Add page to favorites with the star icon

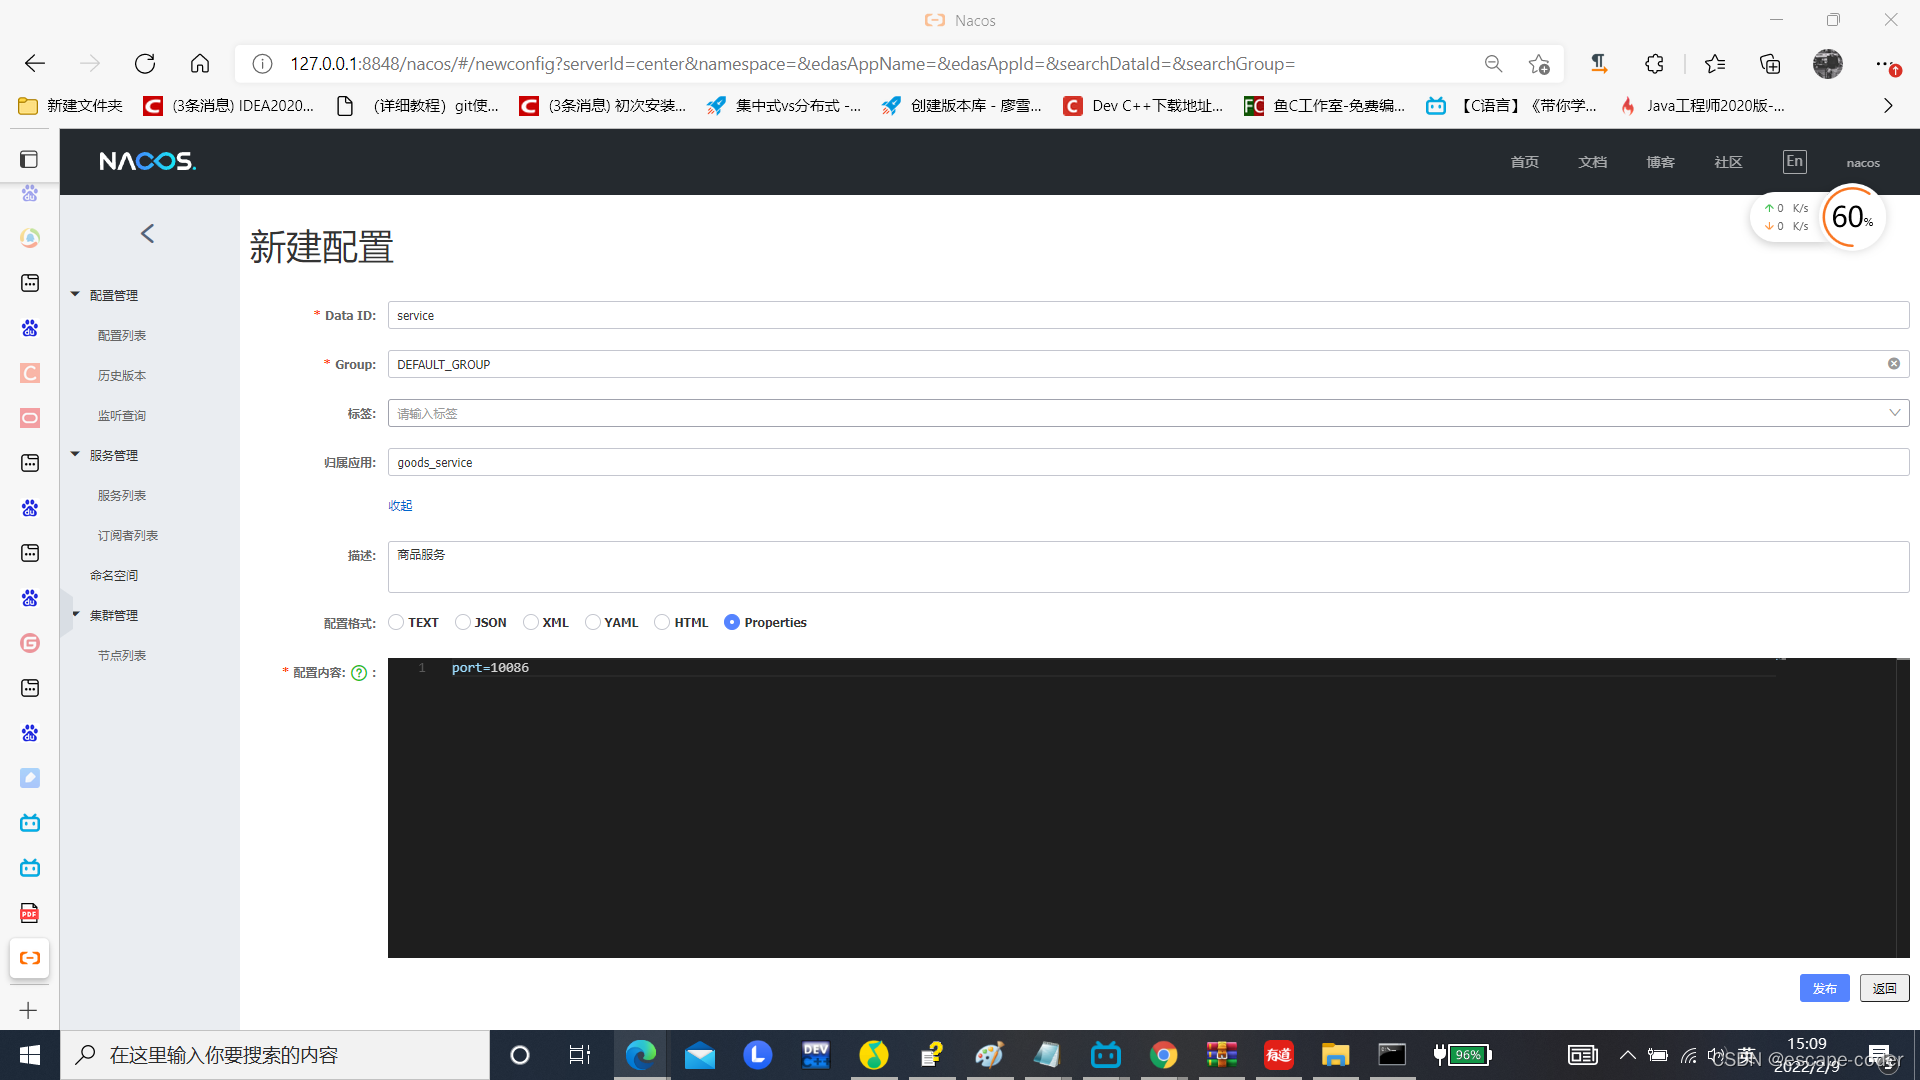coord(1538,64)
